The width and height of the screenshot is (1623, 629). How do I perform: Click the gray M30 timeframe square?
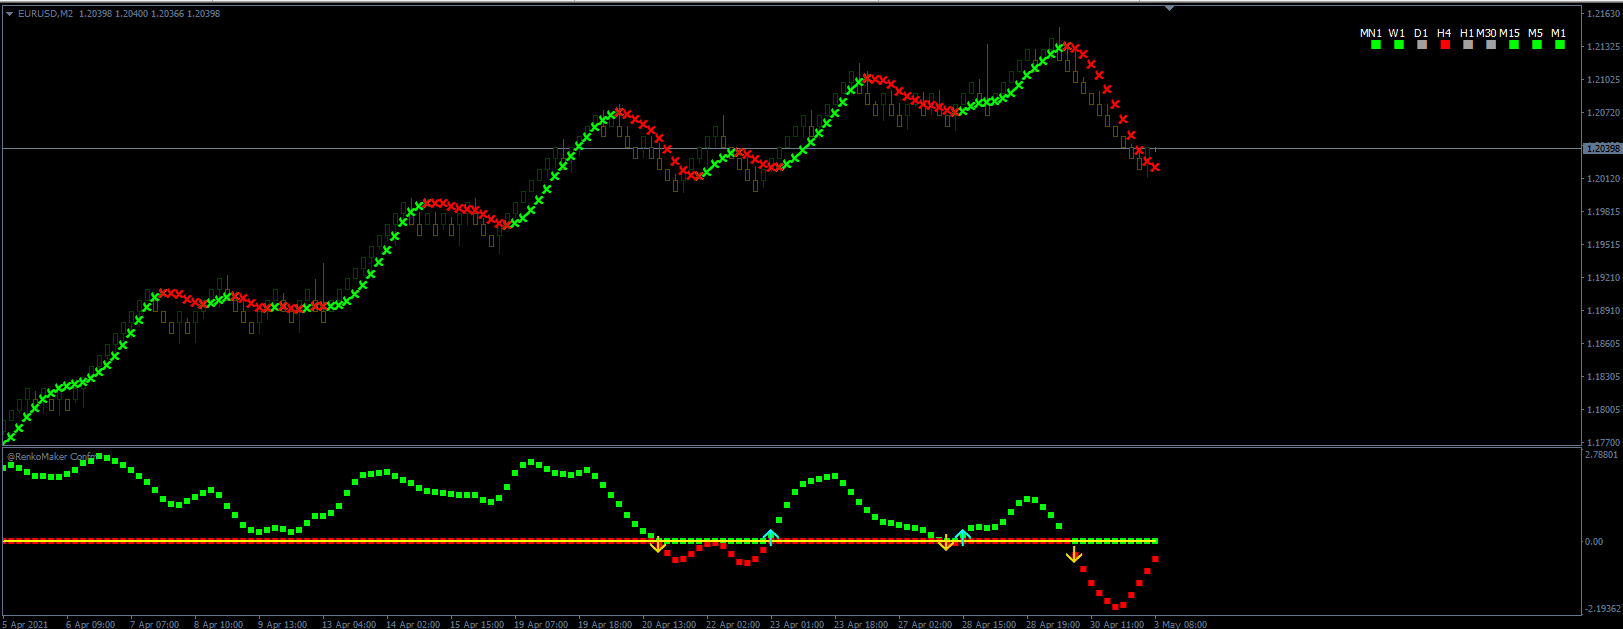[1491, 45]
